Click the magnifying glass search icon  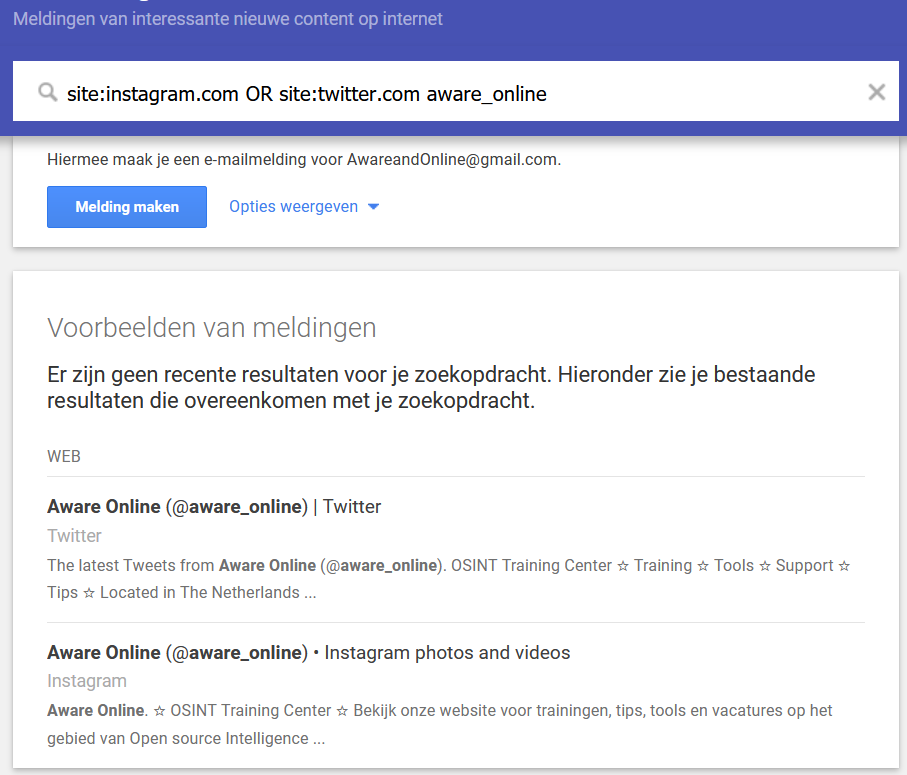[x=47, y=92]
